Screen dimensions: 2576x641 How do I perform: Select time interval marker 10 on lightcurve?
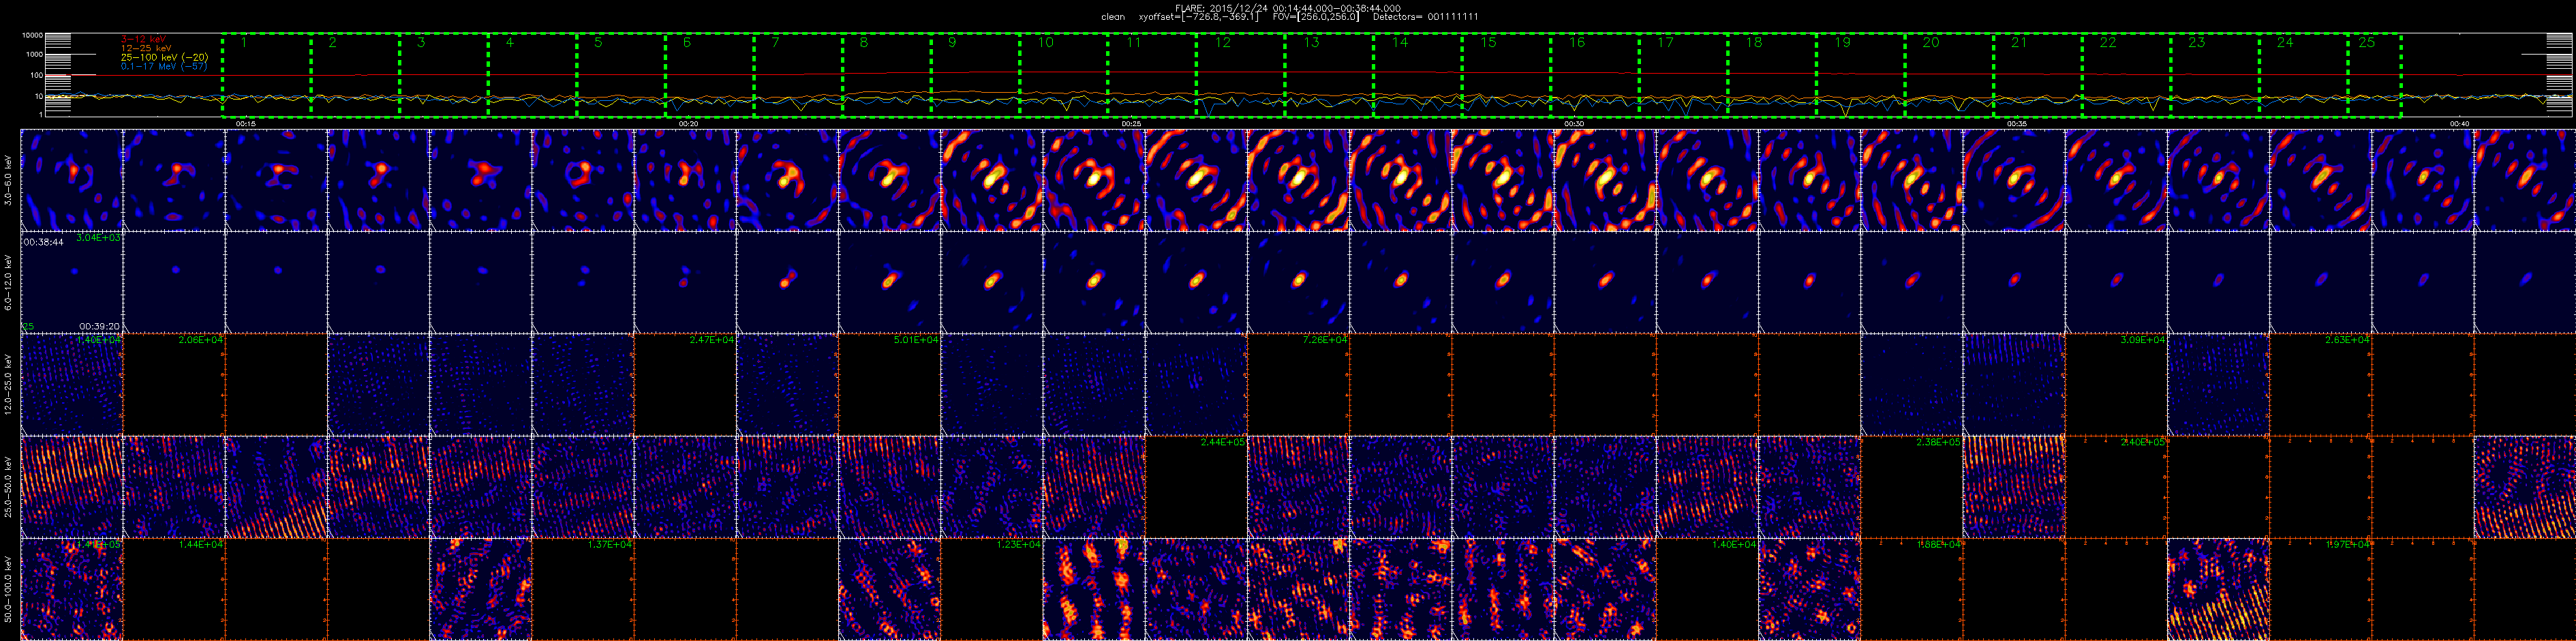pyautogui.click(x=1045, y=43)
